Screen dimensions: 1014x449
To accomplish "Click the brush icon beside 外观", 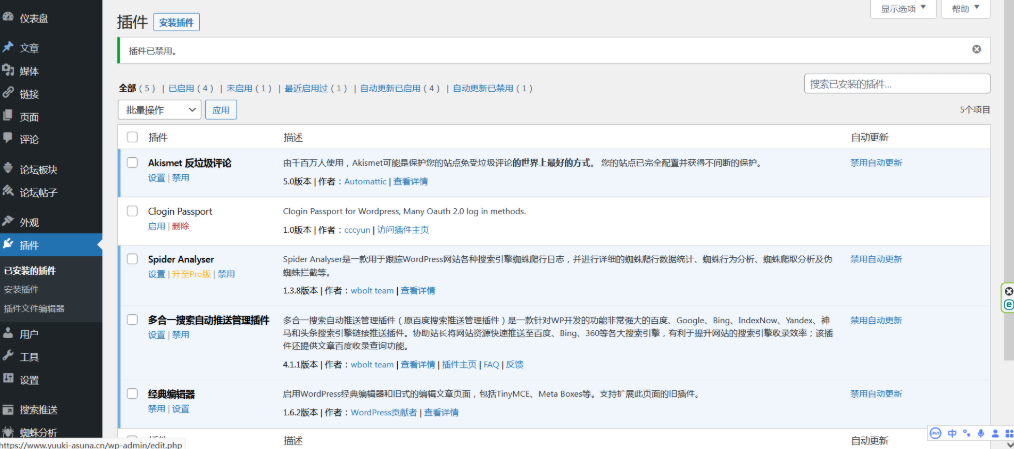I will click(8, 222).
